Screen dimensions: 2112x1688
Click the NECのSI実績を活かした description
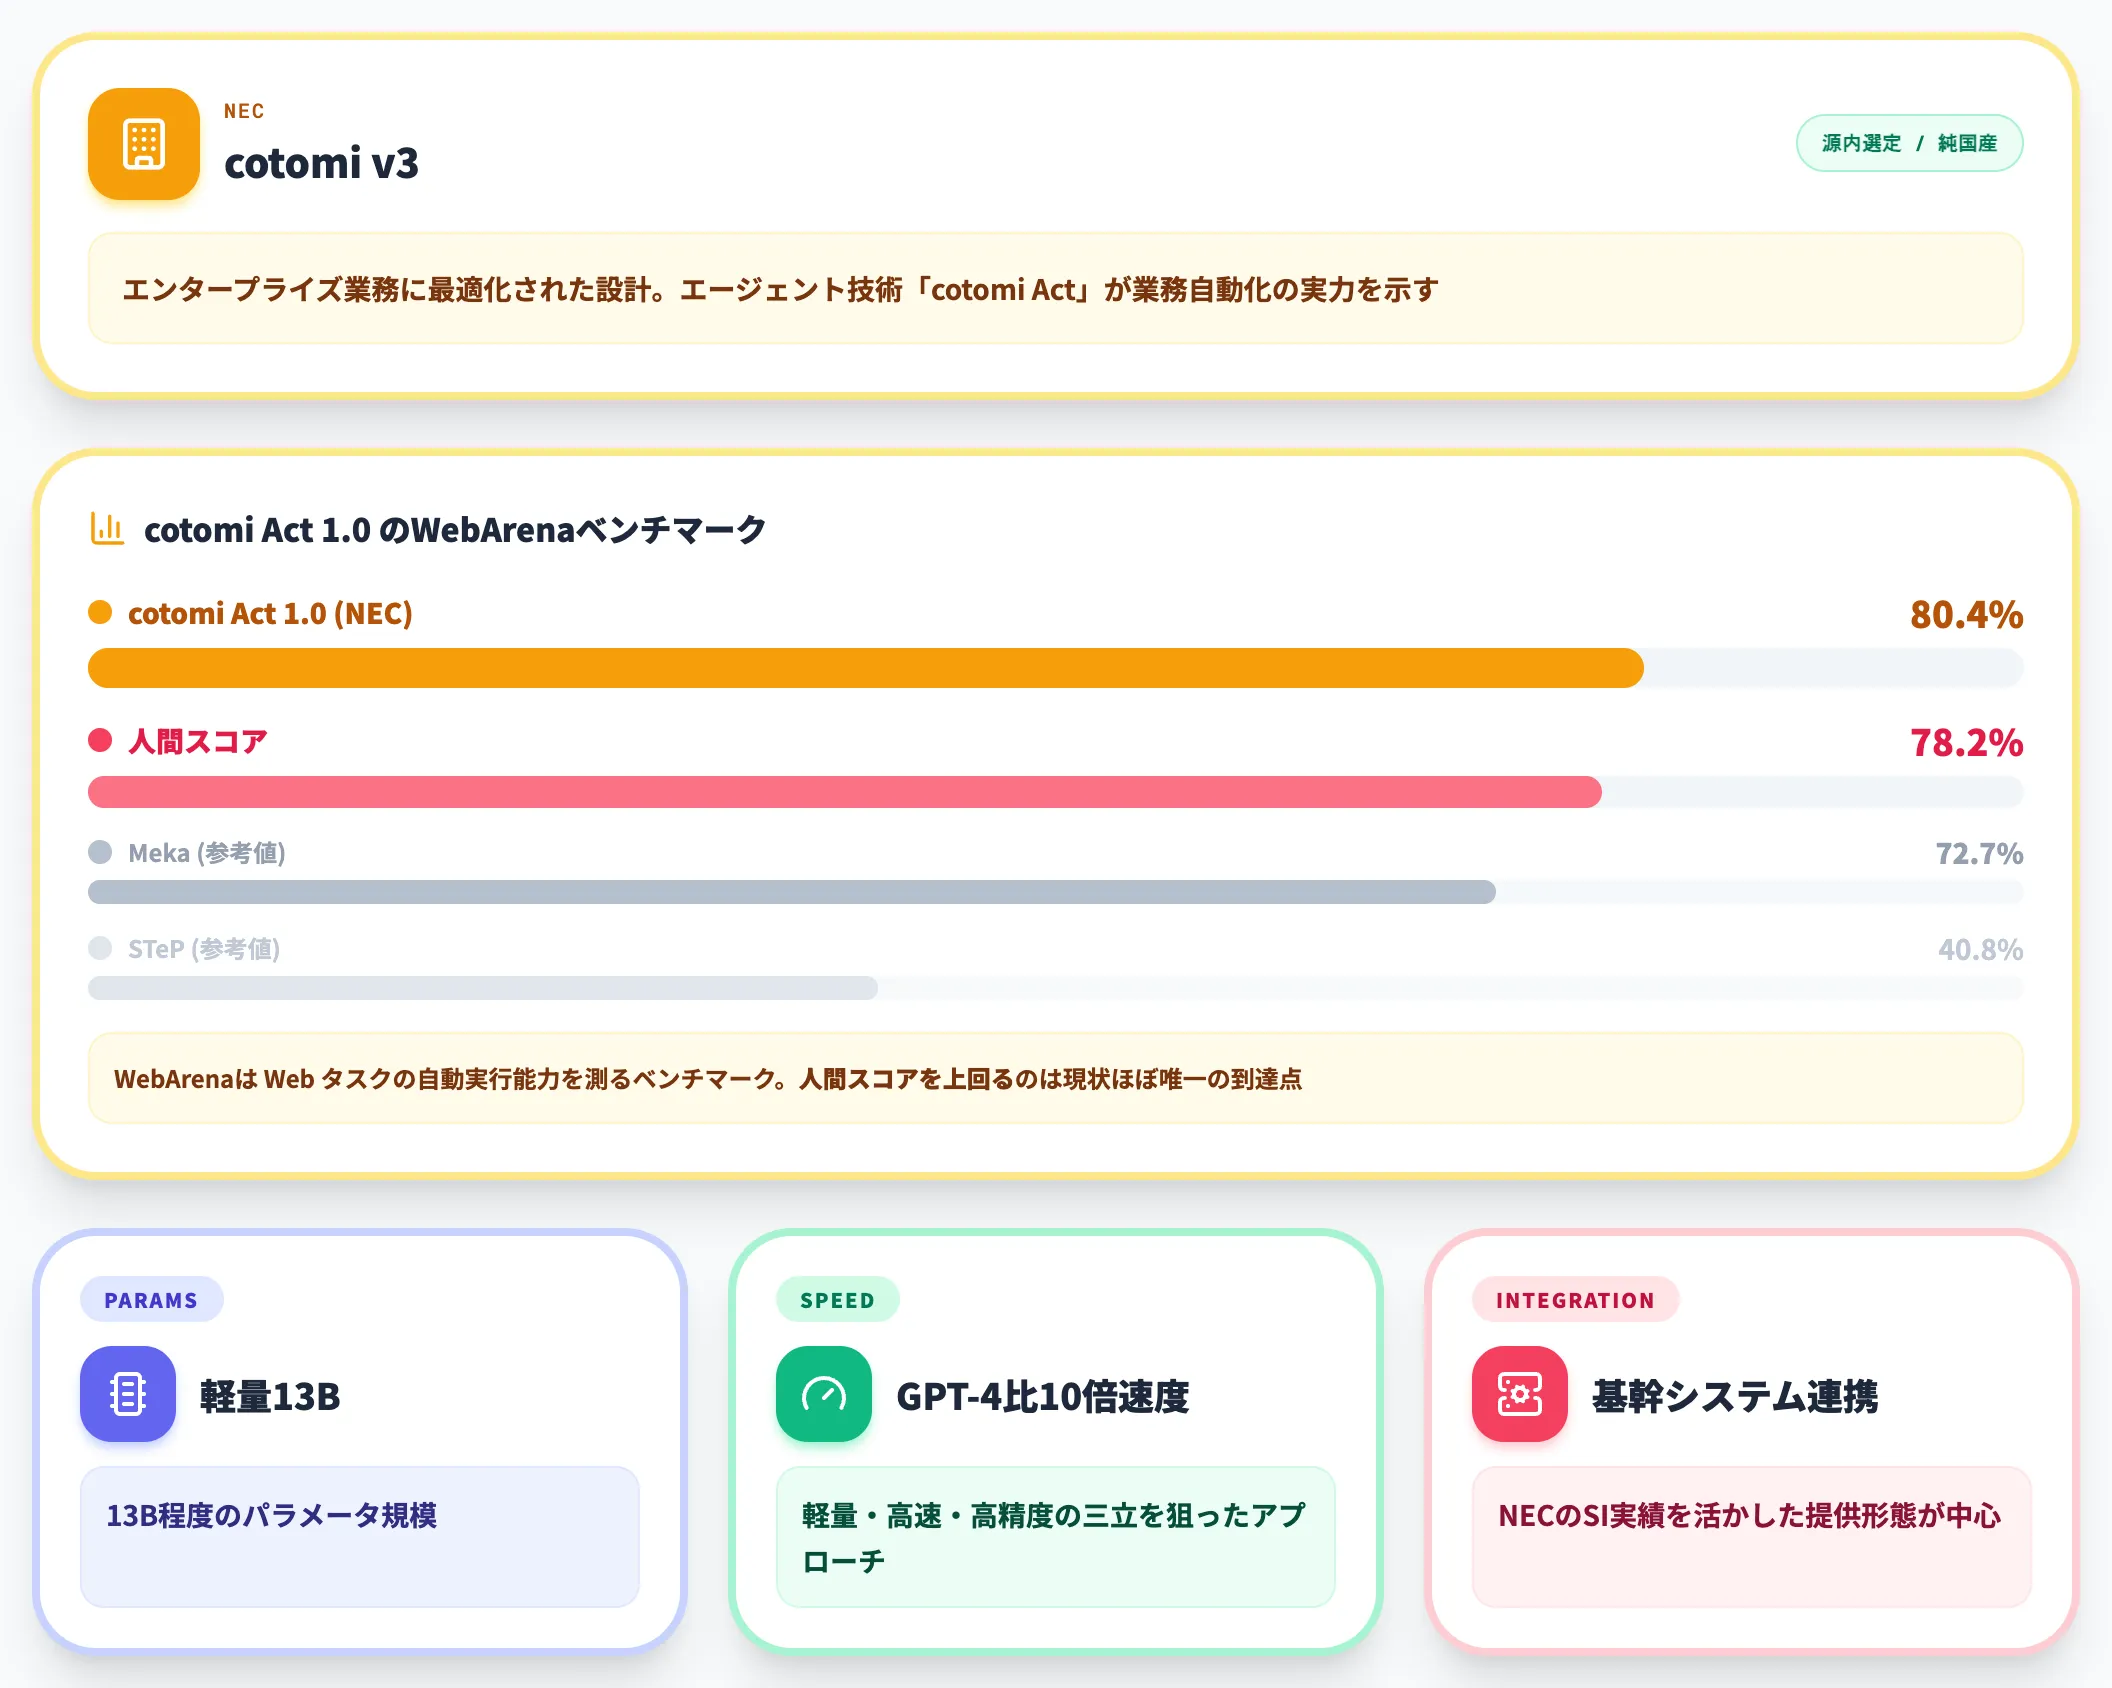1752,1536
